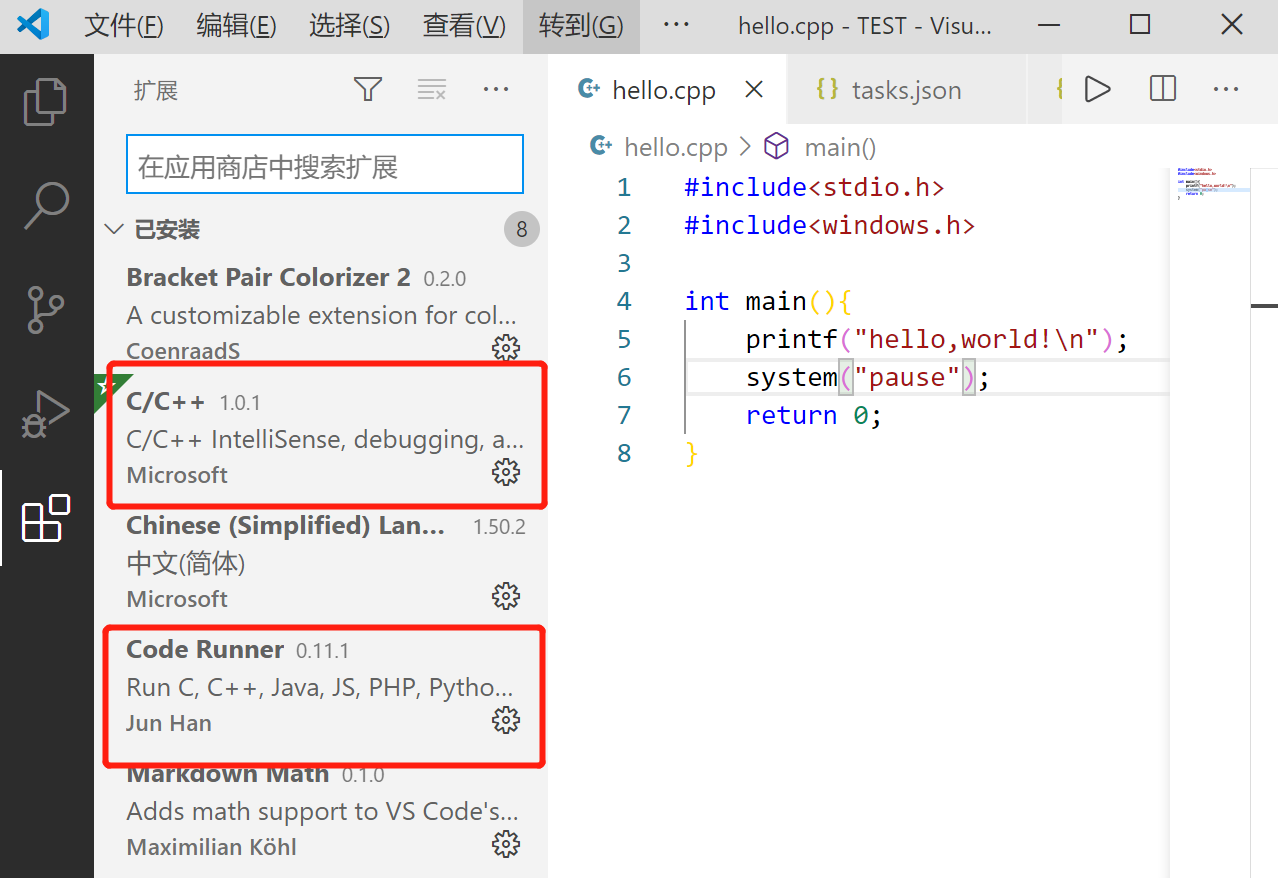Click line number 1 in gutter

[624, 187]
